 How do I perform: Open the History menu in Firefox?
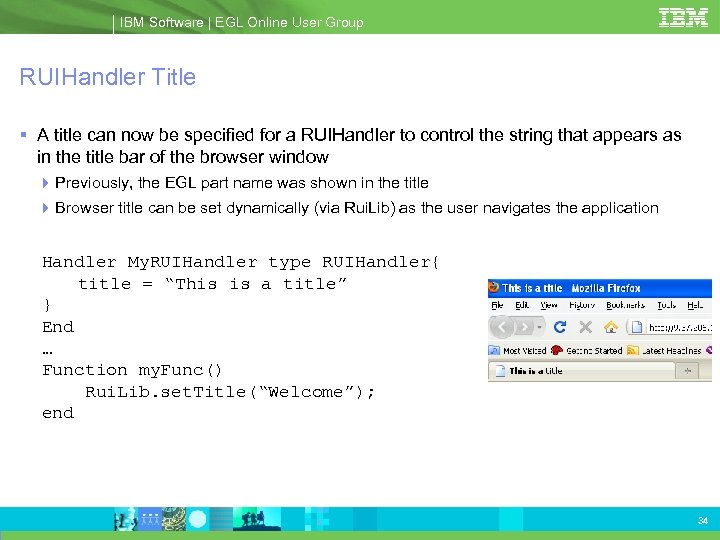[x=582, y=305]
